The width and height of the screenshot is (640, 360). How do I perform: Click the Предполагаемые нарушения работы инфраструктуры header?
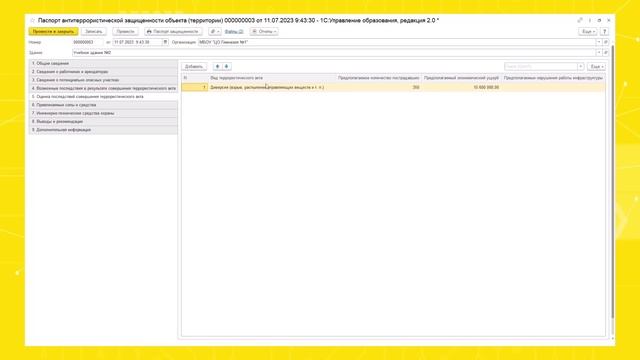pyautogui.click(x=553, y=78)
